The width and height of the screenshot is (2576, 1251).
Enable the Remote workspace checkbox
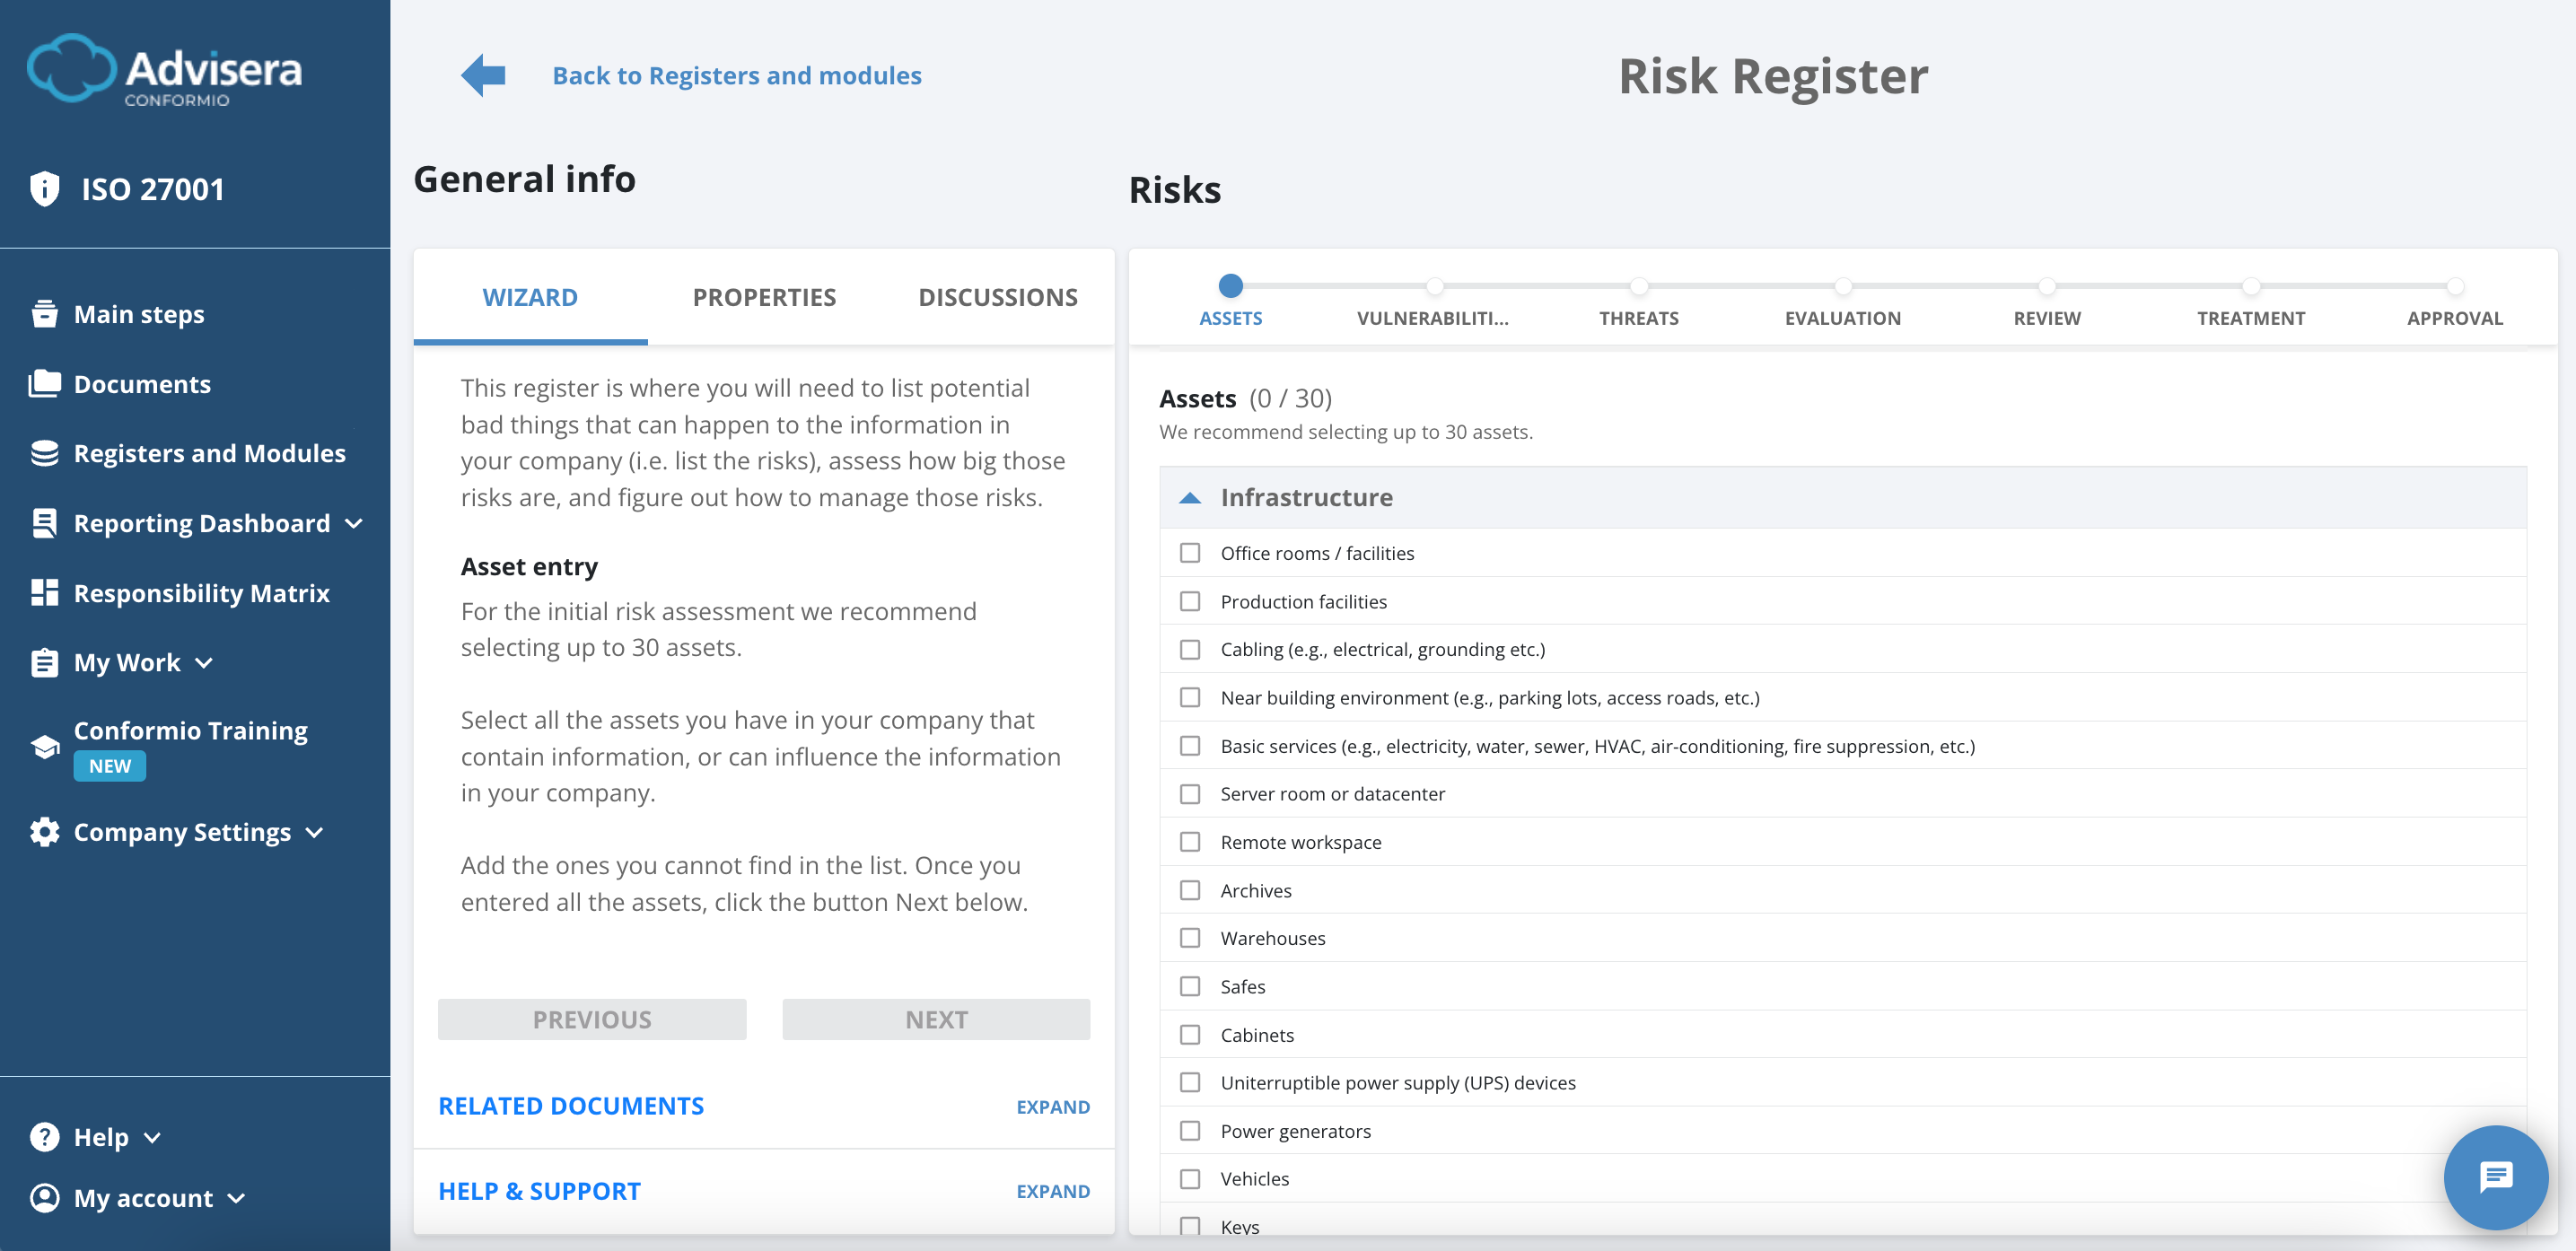tap(1190, 842)
